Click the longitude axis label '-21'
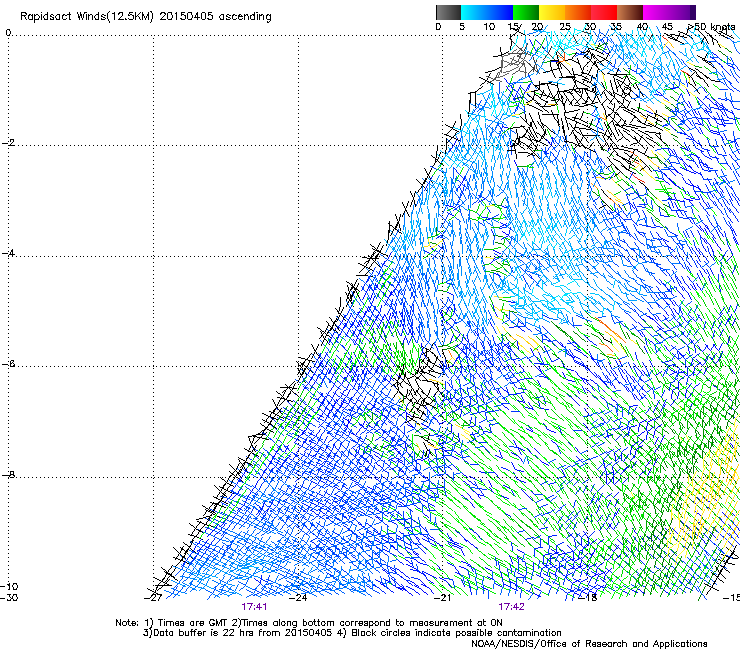Viewport: 740px width, 650px height. pyautogui.click(x=443, y=598)
